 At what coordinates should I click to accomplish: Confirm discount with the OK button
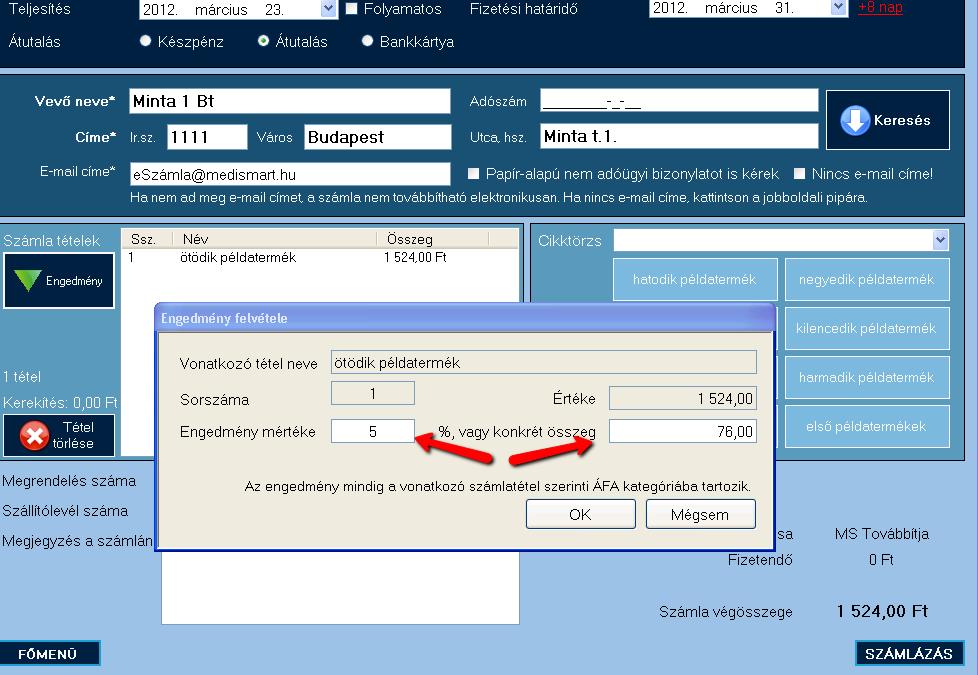[581, 514]
